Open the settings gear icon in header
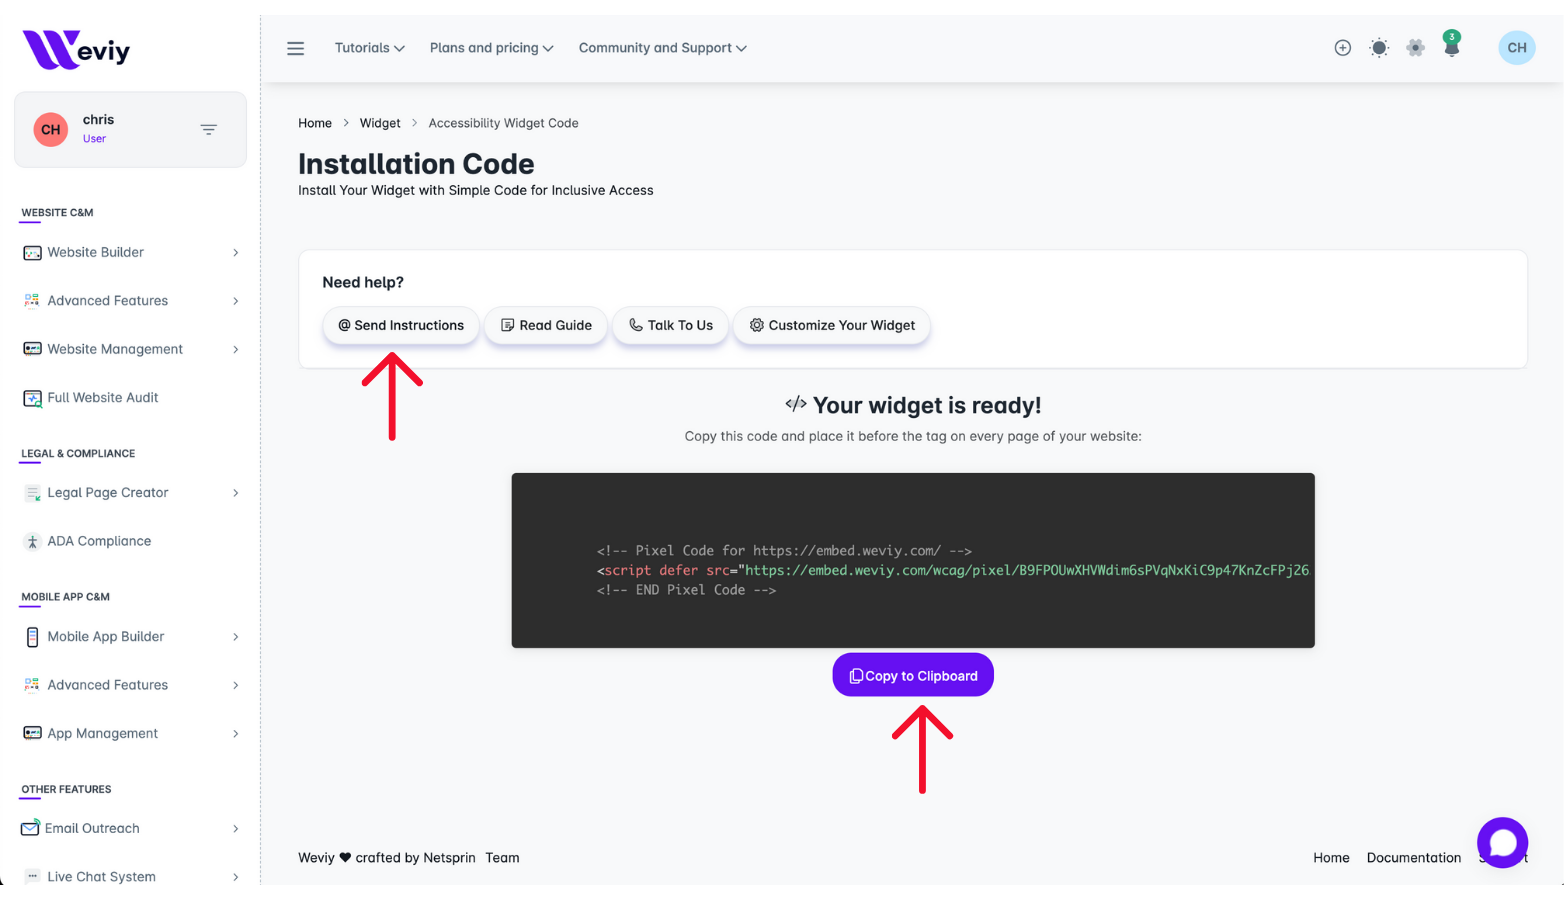1564x900 pixels. click(1415, 48)
